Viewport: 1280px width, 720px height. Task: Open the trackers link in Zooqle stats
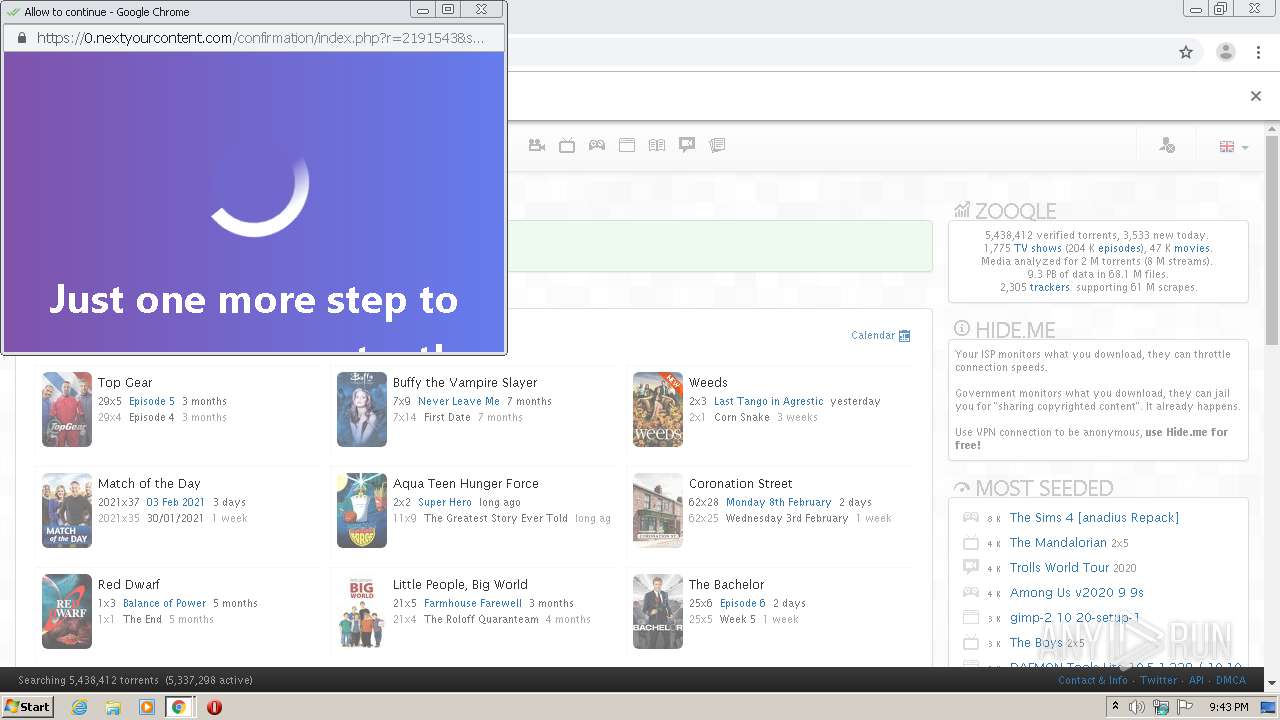pyautogui.click(x=1049, y=287)
